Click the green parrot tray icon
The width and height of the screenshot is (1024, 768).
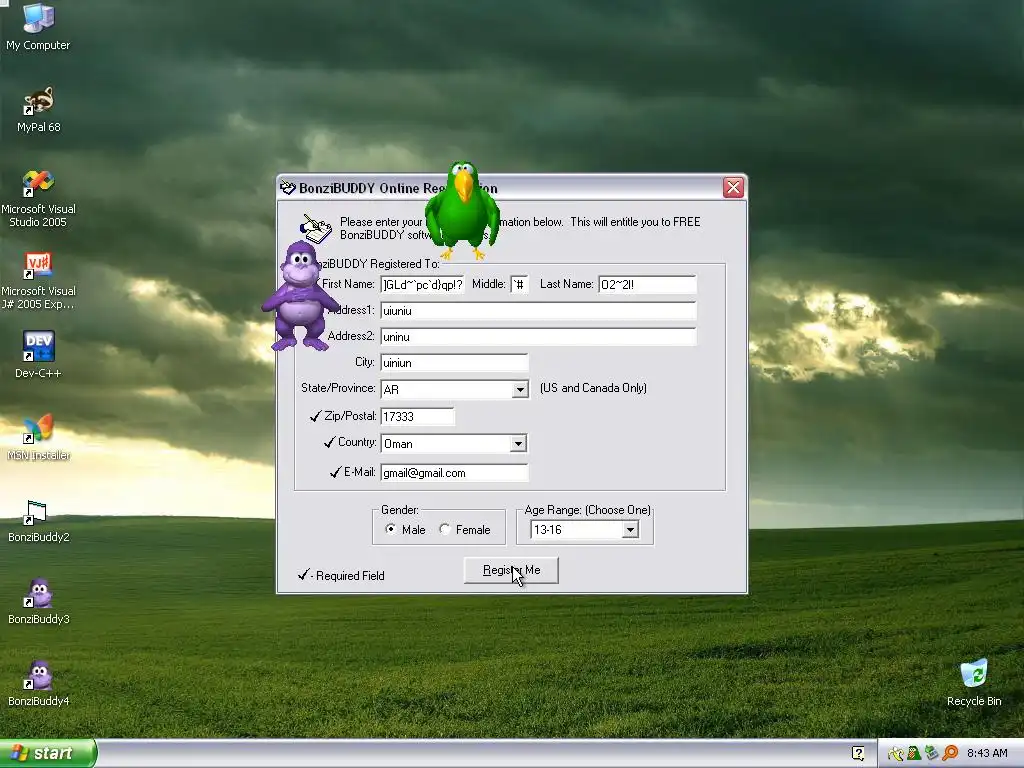click(914, 754)
